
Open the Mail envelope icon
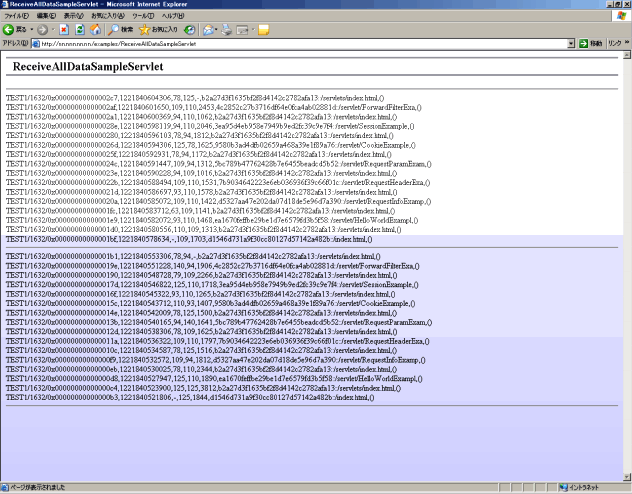tap(208, 29)
